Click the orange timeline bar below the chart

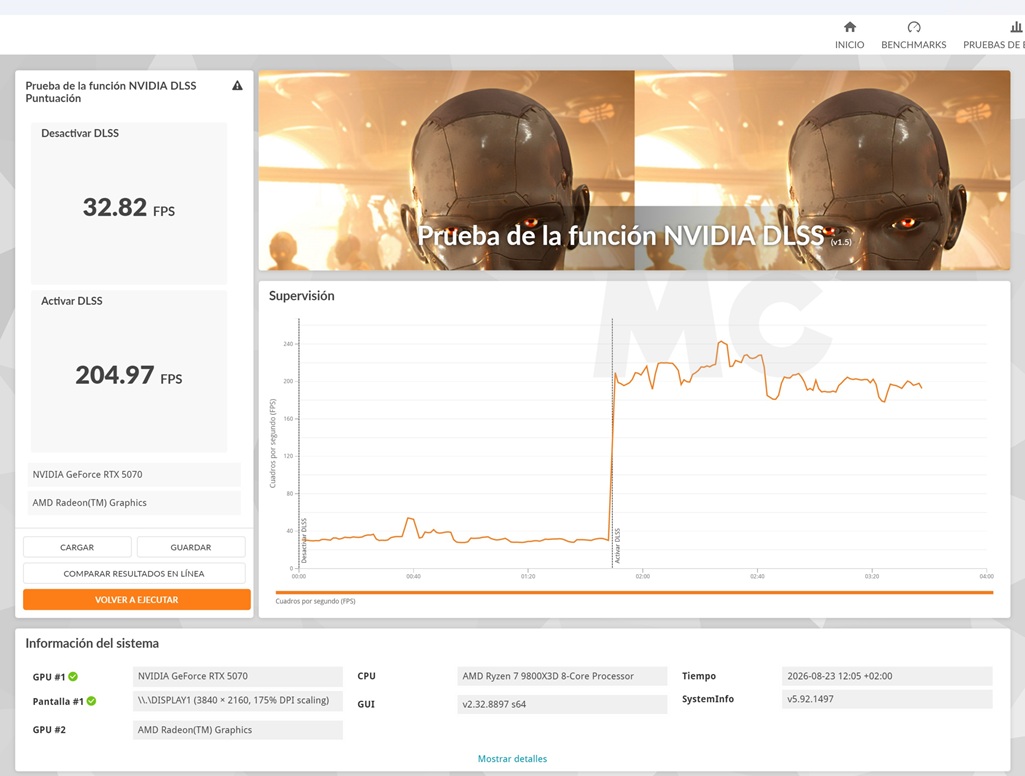click(x=634, y=592)
